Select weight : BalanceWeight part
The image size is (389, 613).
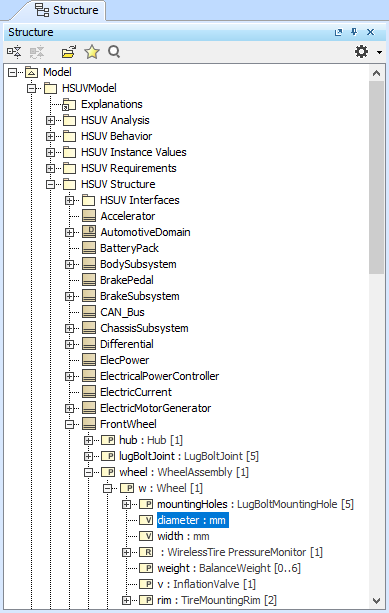[229, 568]
